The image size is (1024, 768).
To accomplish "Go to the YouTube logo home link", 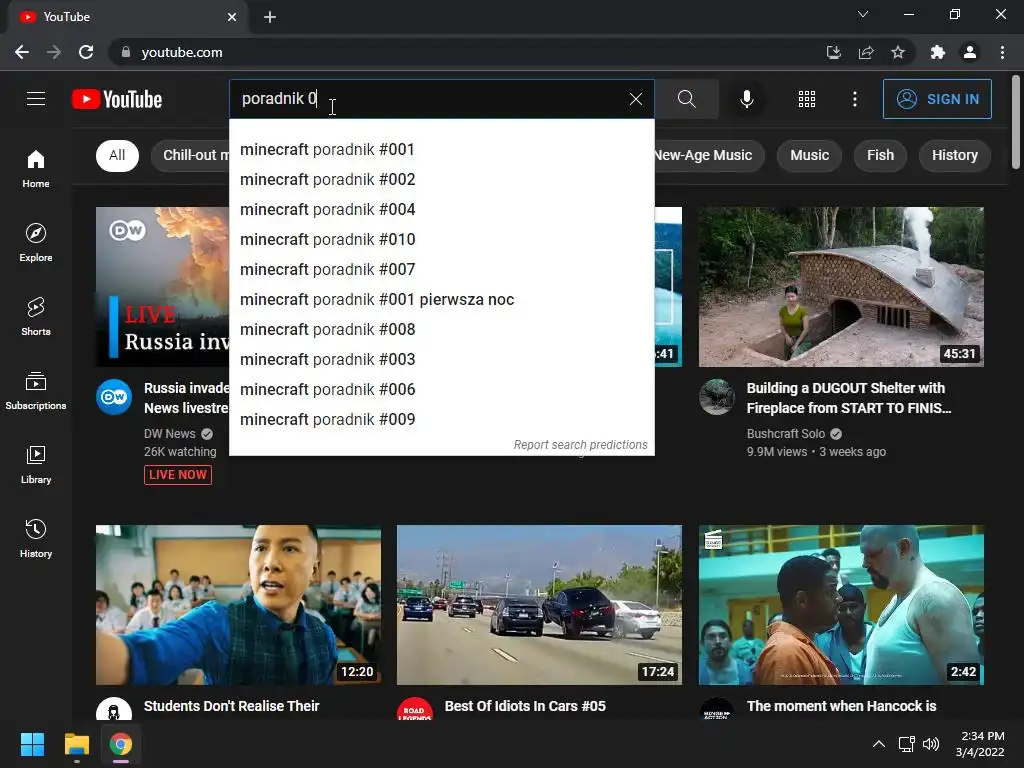I will point(117,99).
